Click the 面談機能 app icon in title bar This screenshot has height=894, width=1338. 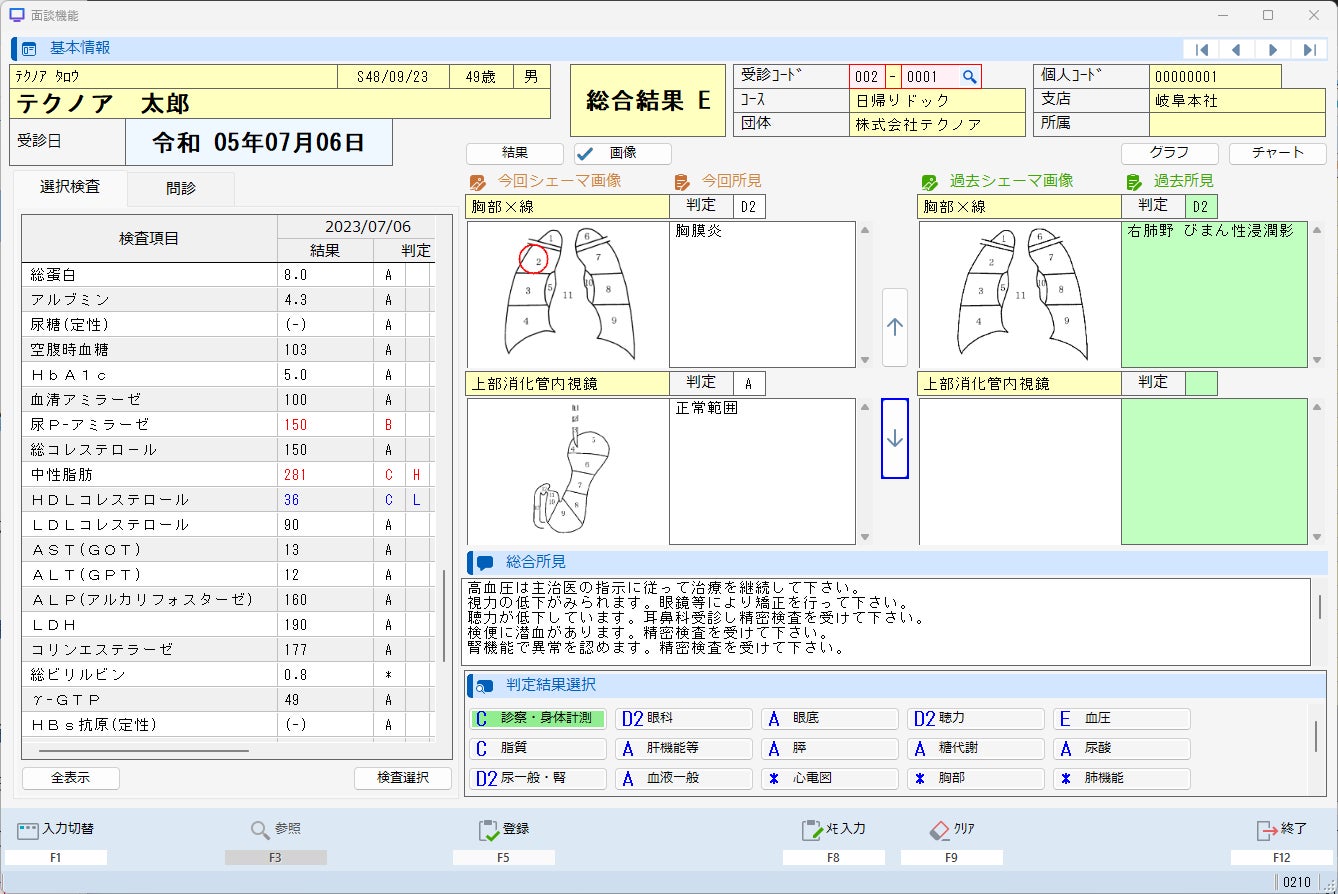[x=17, y=15]
